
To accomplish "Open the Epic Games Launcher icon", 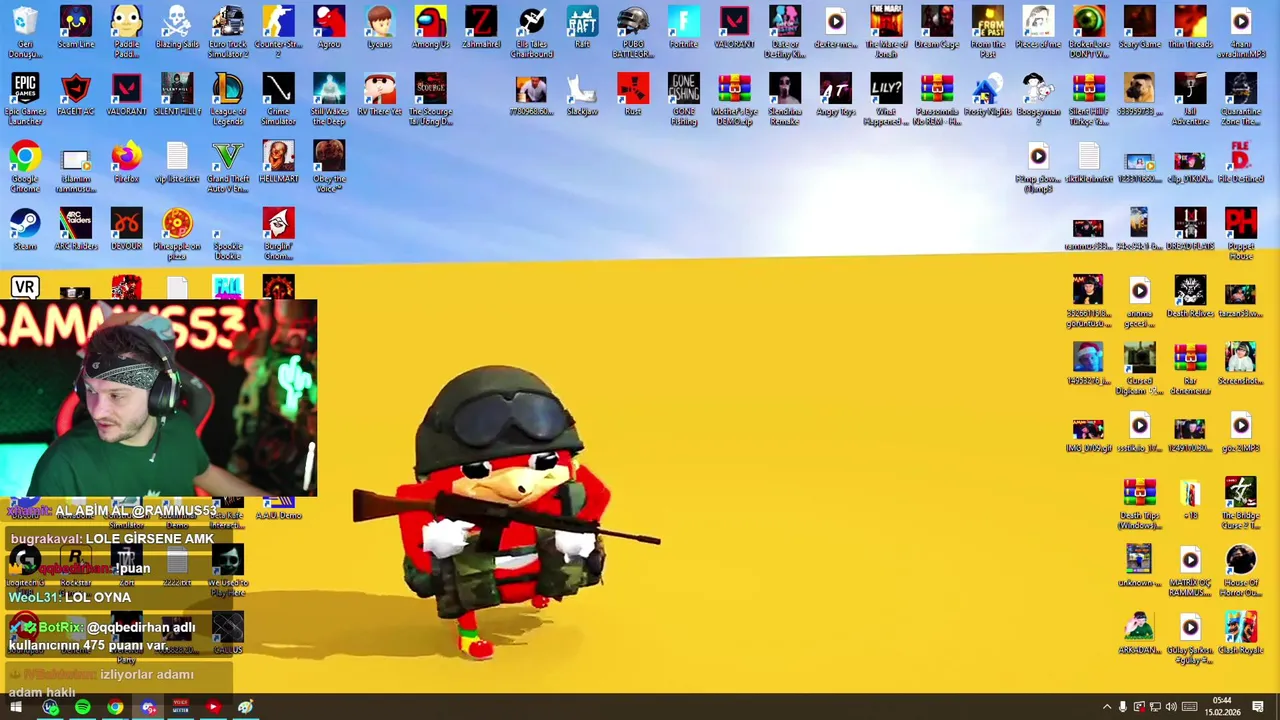I will point(25,98).
